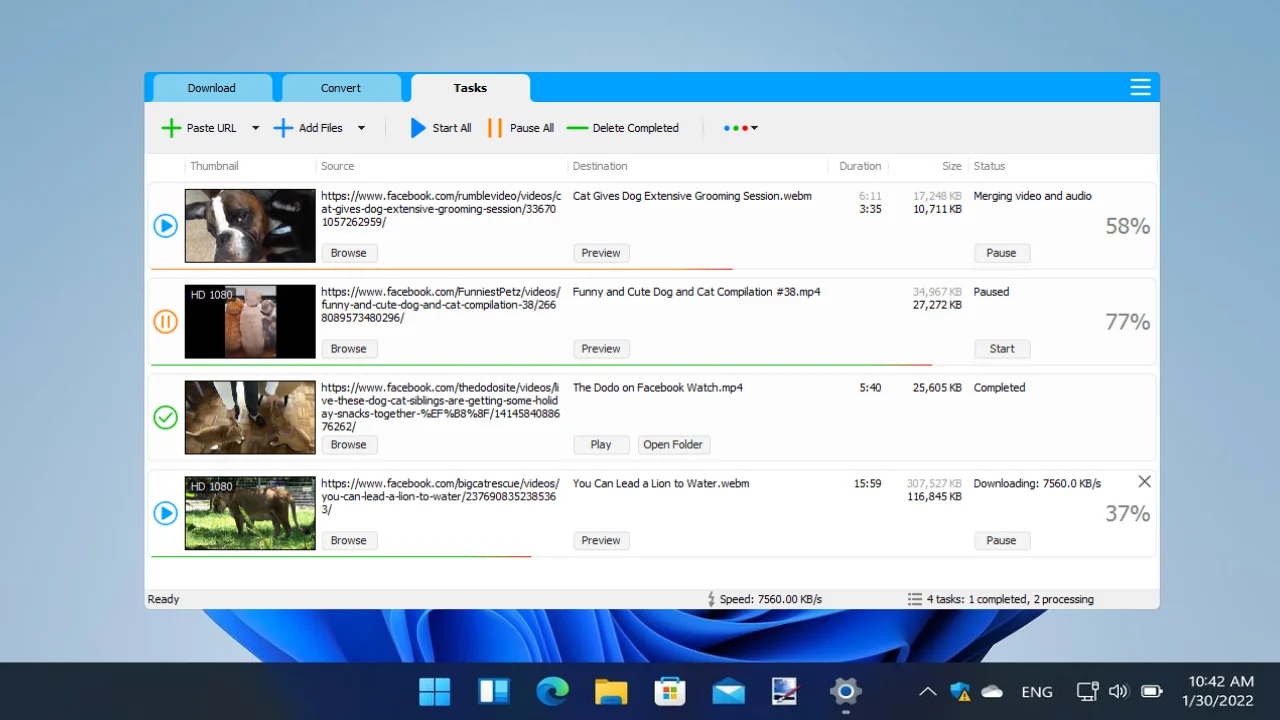Open the volume control in system tray
Screen dimensions: 1280x720
click(x=1118, y=691)
